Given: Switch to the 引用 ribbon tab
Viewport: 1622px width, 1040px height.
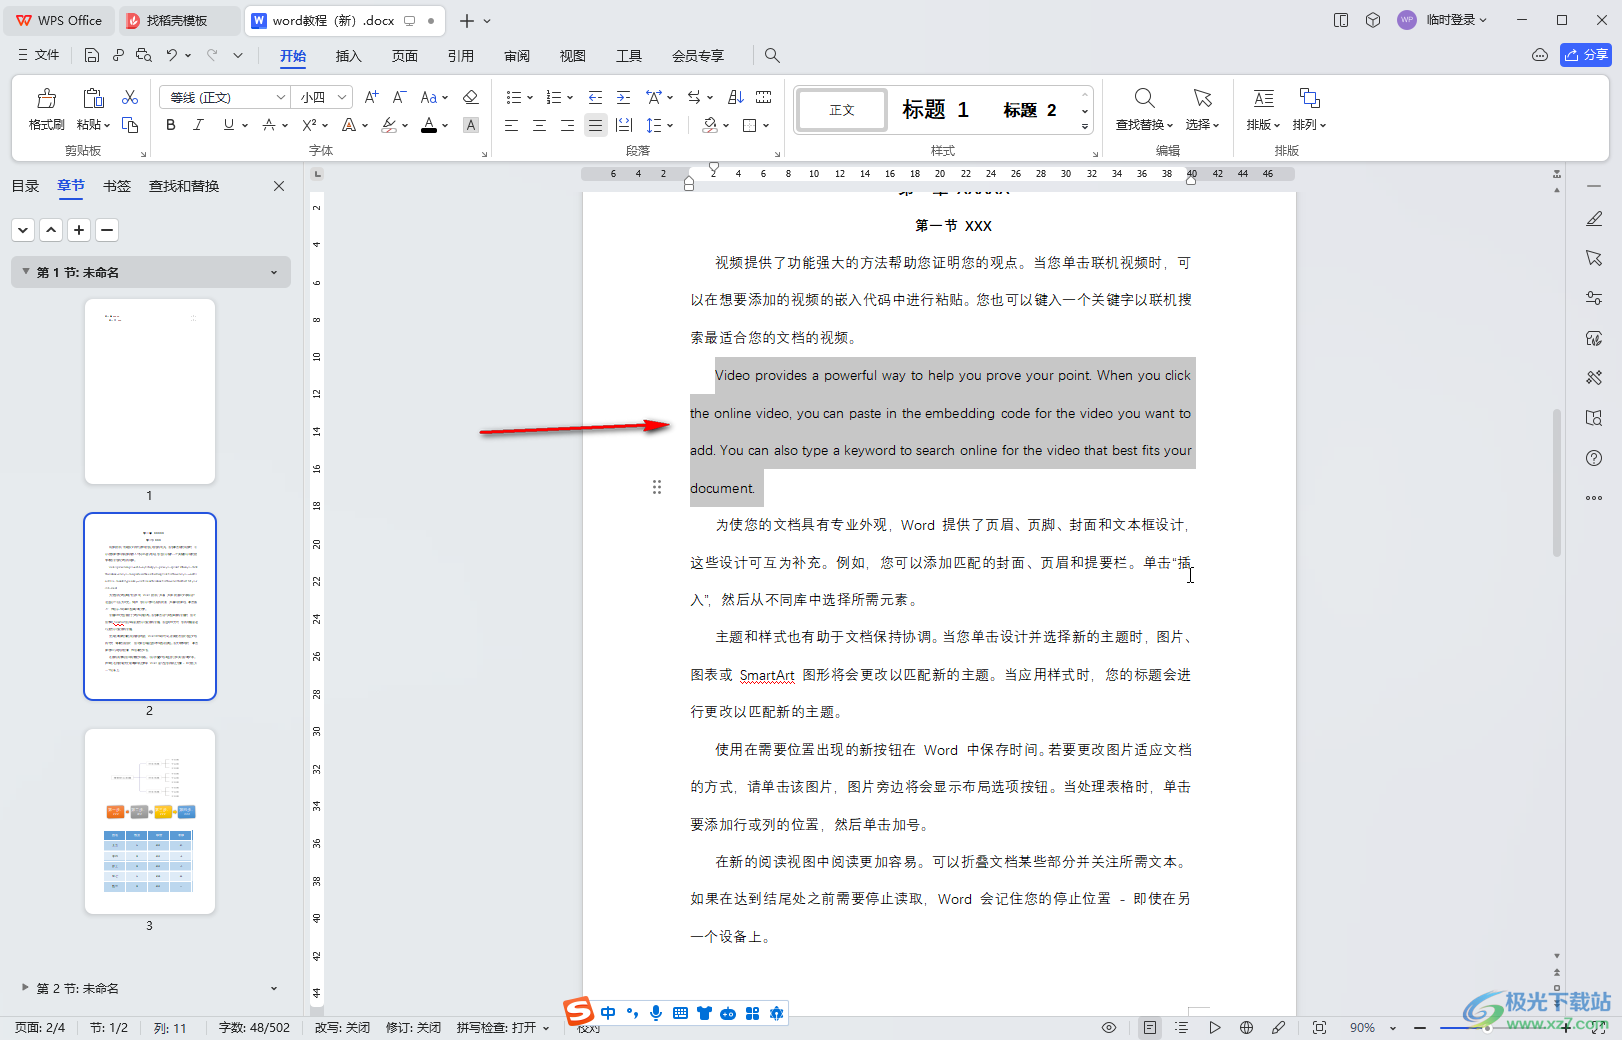Looking at the screenshot, I should 461,56.
